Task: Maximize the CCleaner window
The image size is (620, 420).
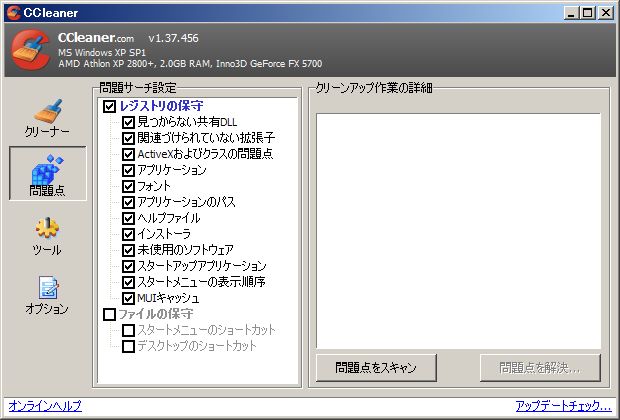Action: 588,13
